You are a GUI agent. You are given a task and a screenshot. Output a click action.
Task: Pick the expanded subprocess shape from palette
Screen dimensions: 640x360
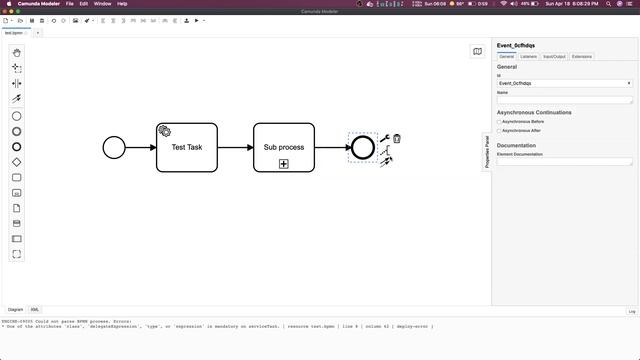(16, 193)
